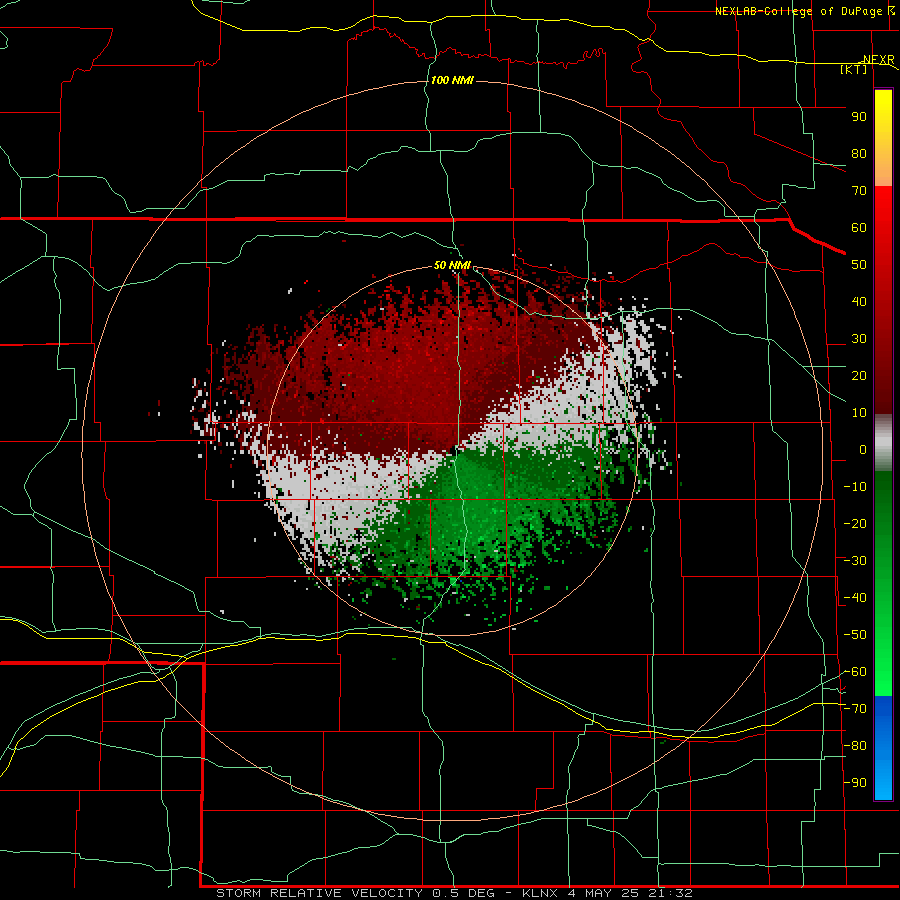
Task: Click the 0 value on velocity scale
Action: click(863, 449)
